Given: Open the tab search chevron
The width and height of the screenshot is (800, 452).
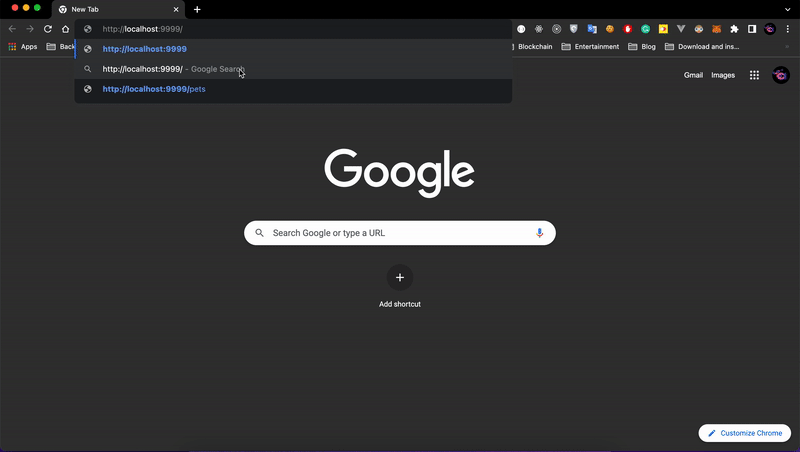Looking at the screenshot, I should coord(788,9).
